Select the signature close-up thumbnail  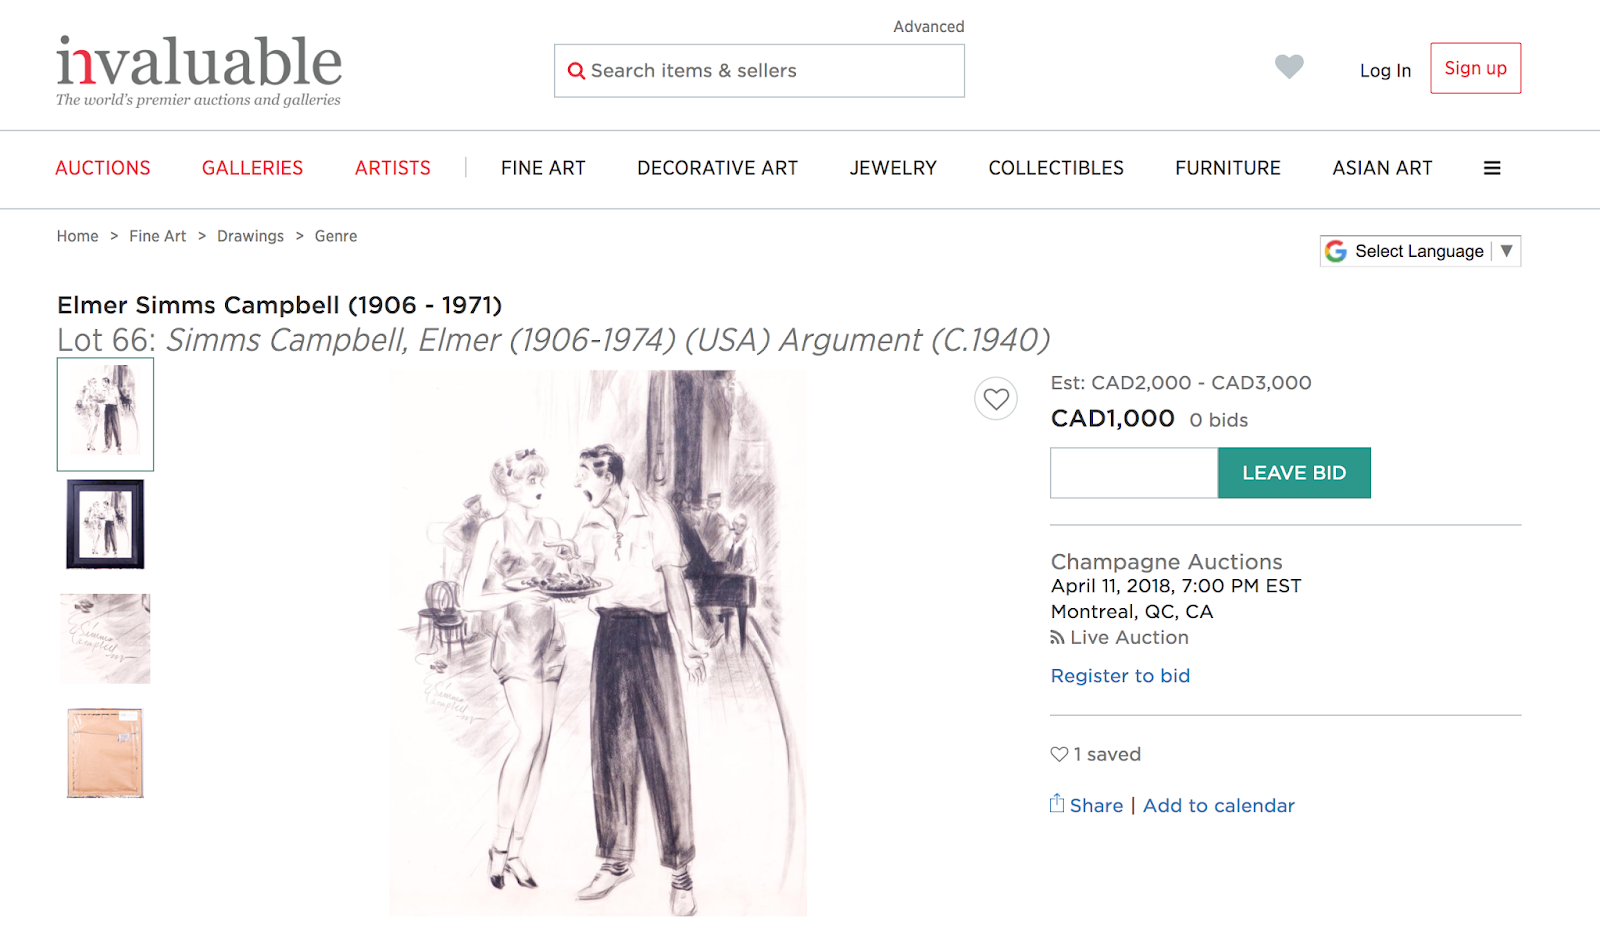tap(105, 639)
